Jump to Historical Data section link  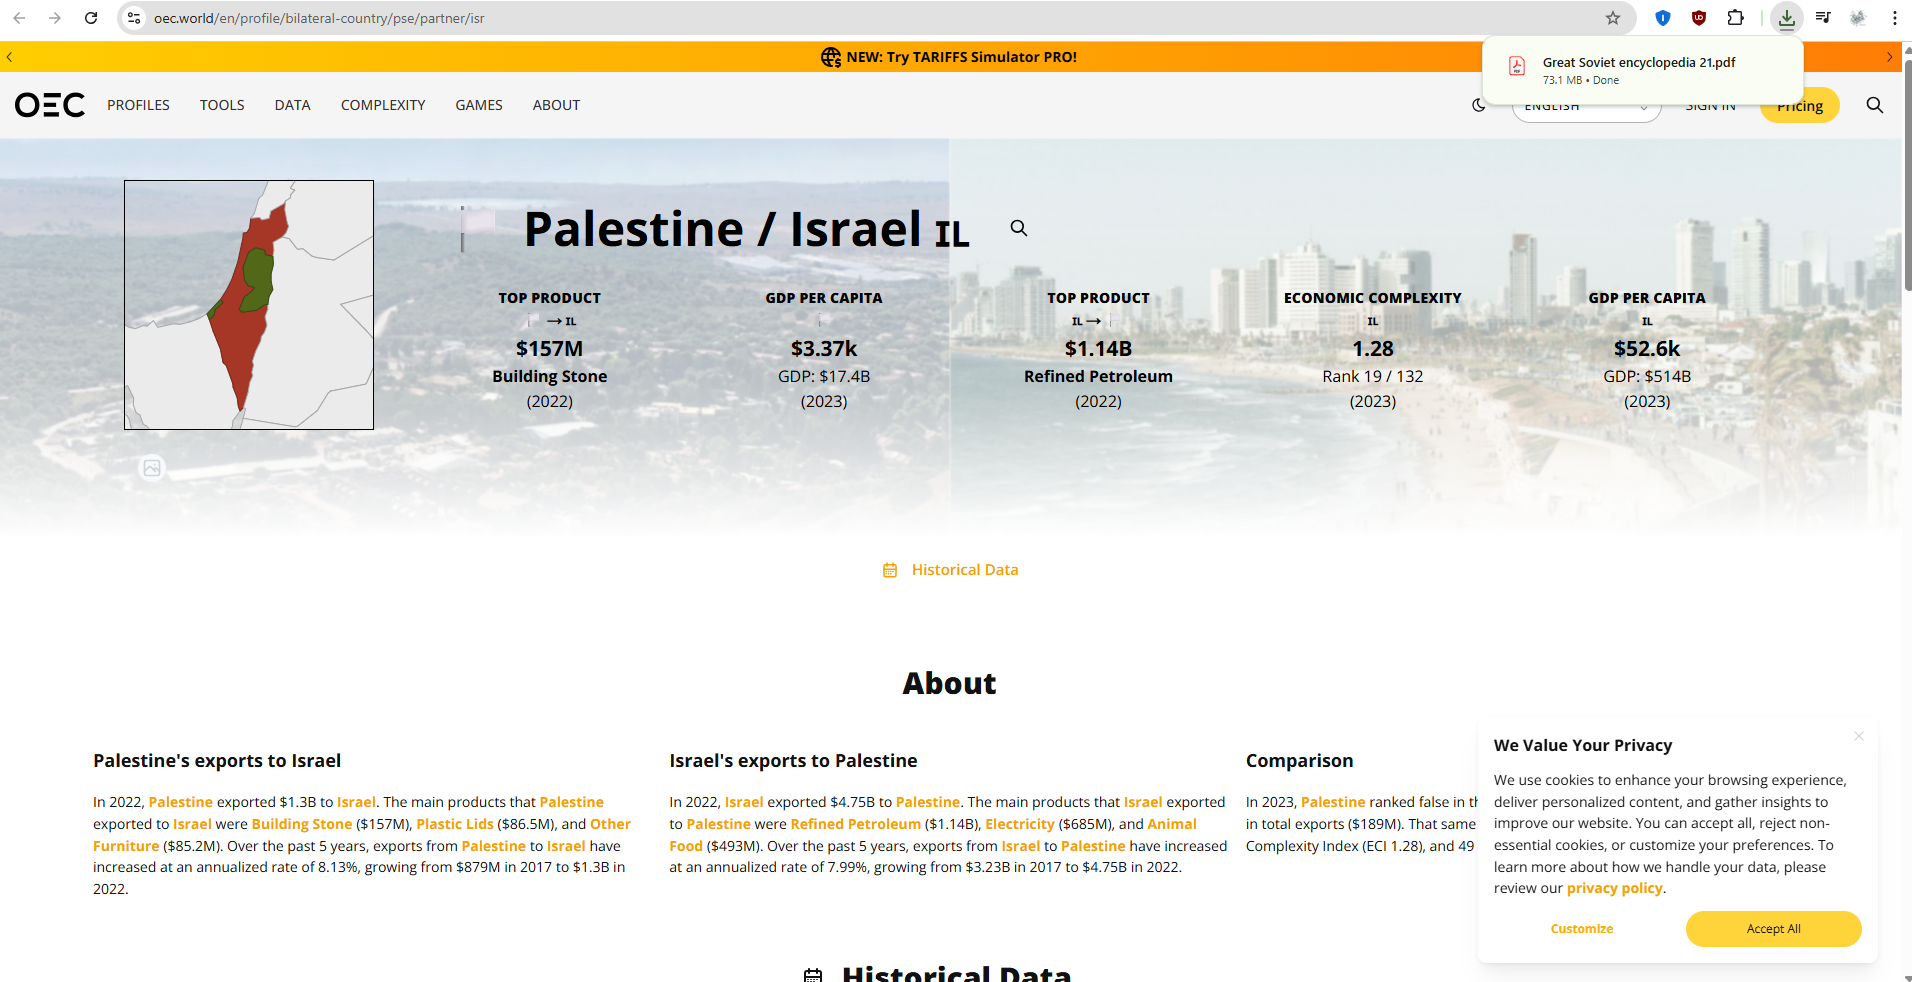click(965, 570)
